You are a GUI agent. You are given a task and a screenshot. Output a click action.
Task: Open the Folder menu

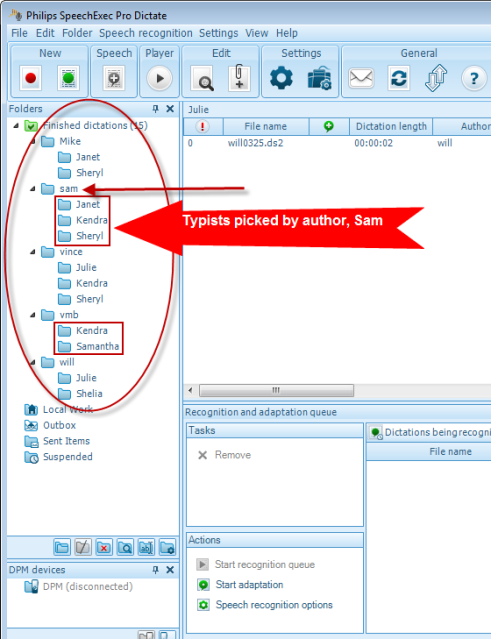pyautogui.click(x=77, y=33)
